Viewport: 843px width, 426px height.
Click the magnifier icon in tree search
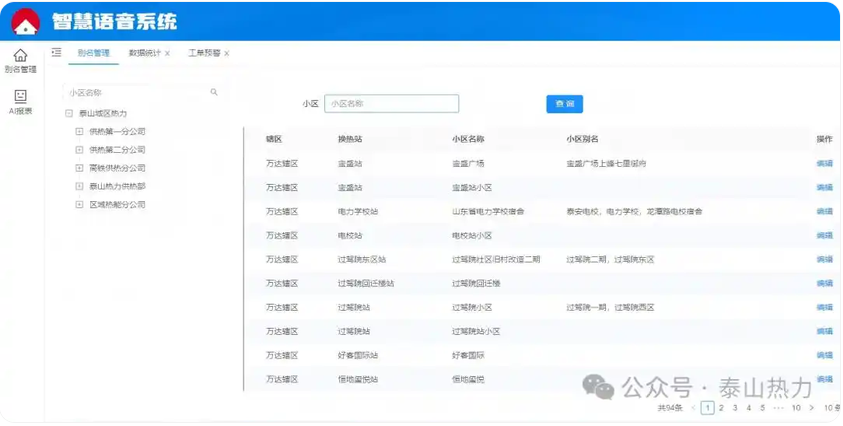click(214, 92)
